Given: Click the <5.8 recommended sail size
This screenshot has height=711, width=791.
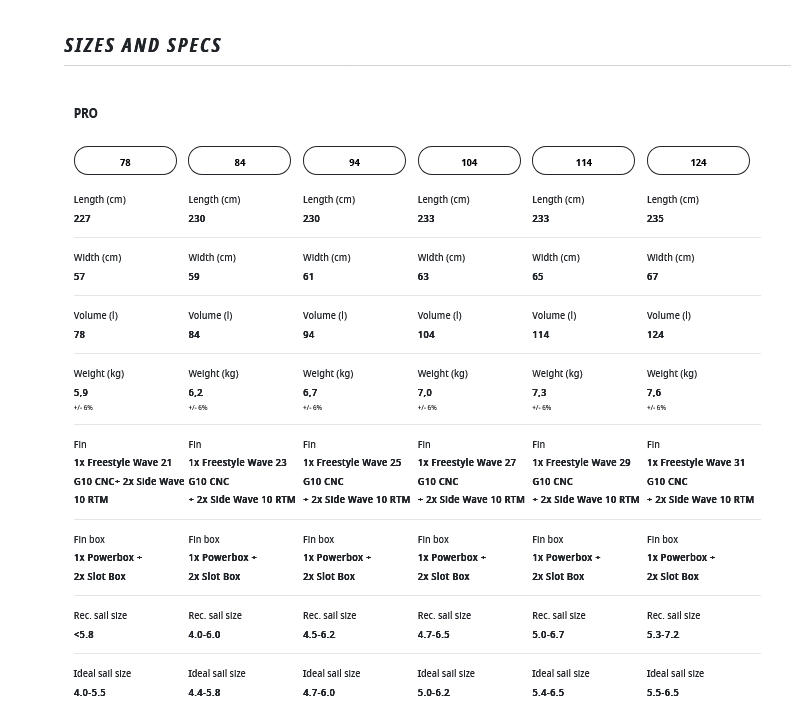Looking at the screenshot, I should coord(84,634).
